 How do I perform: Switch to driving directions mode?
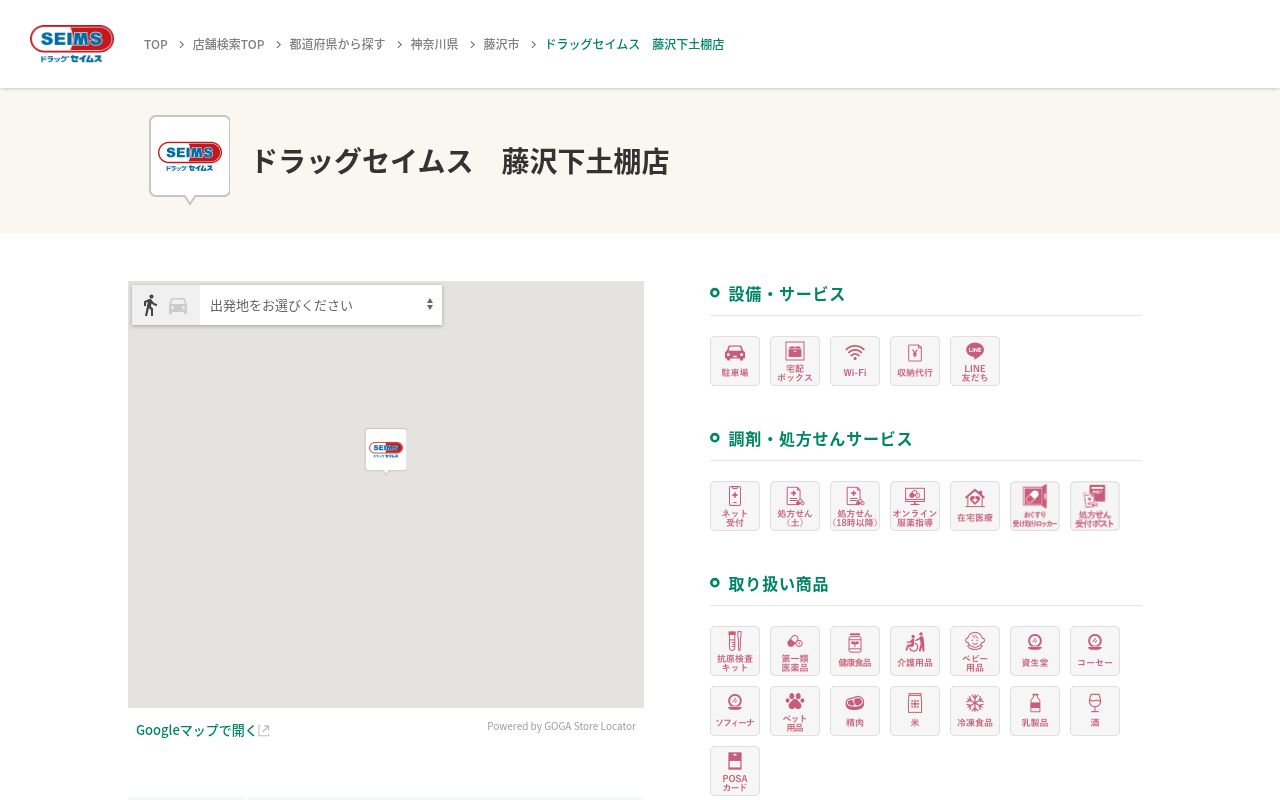(178, 306)
